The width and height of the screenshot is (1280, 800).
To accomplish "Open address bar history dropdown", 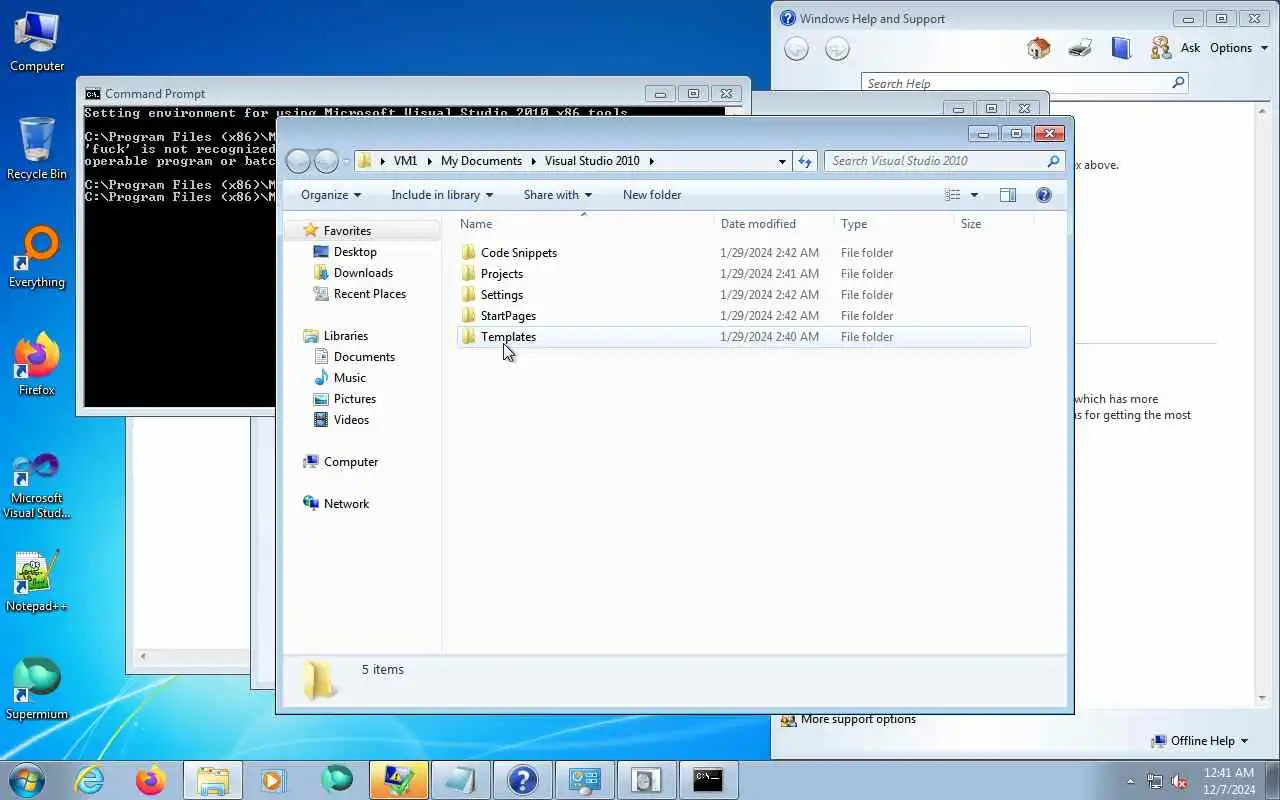I will coord(782,161).
